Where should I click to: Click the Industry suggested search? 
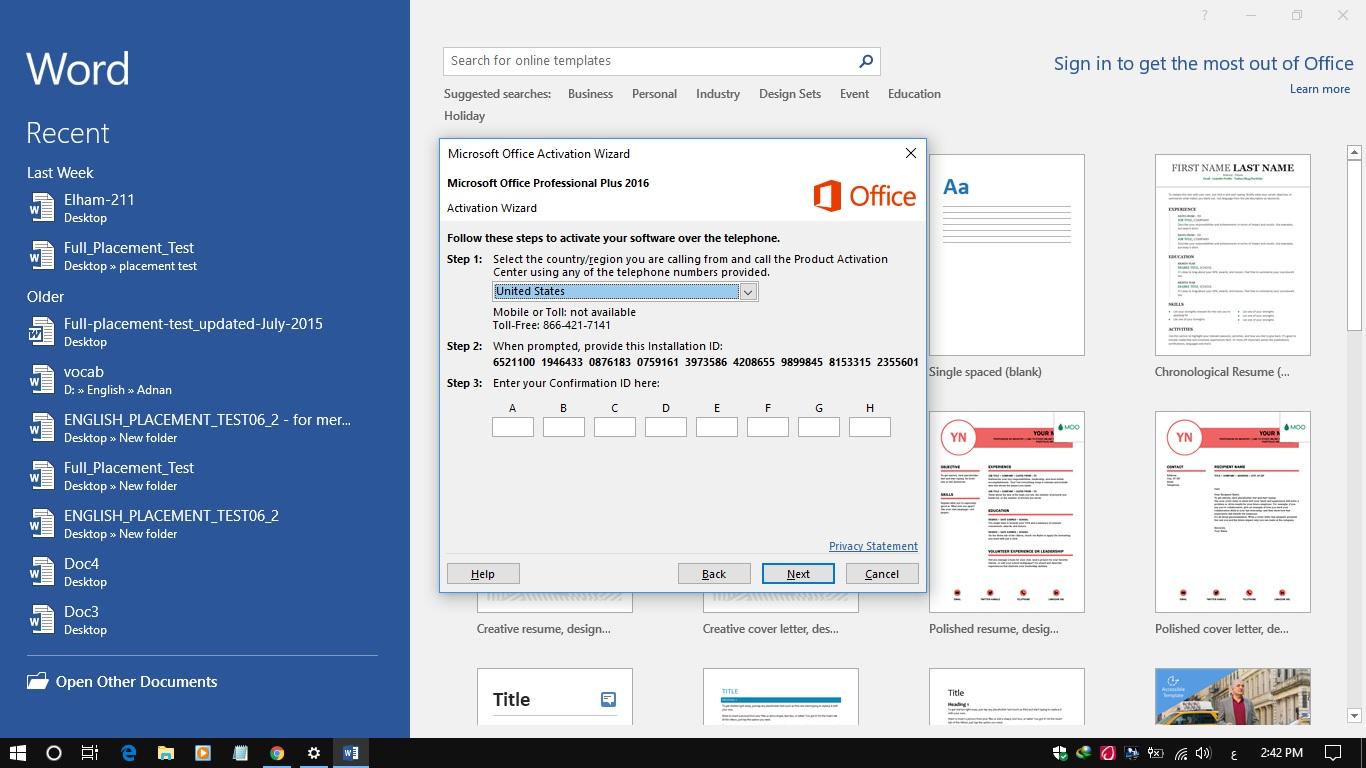click(718, 94)
